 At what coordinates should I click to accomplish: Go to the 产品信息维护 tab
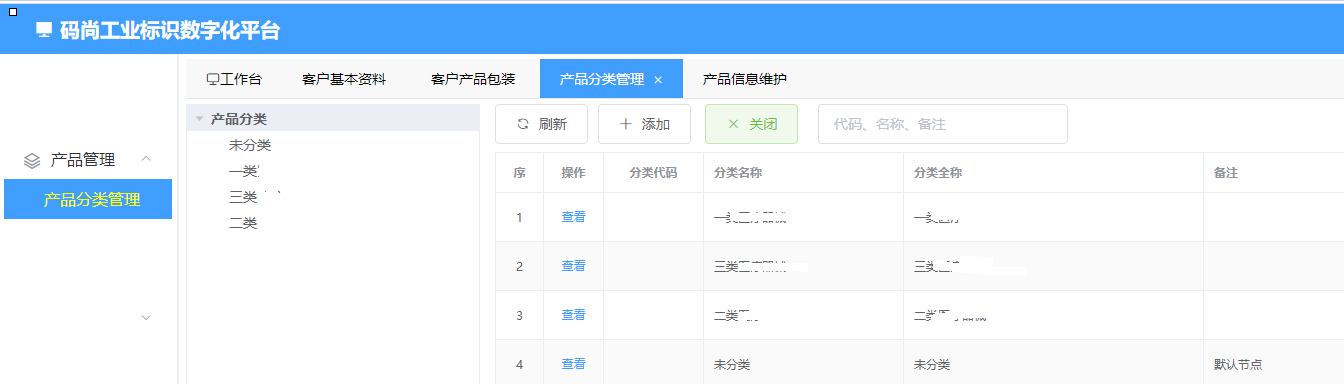point(745,79)
